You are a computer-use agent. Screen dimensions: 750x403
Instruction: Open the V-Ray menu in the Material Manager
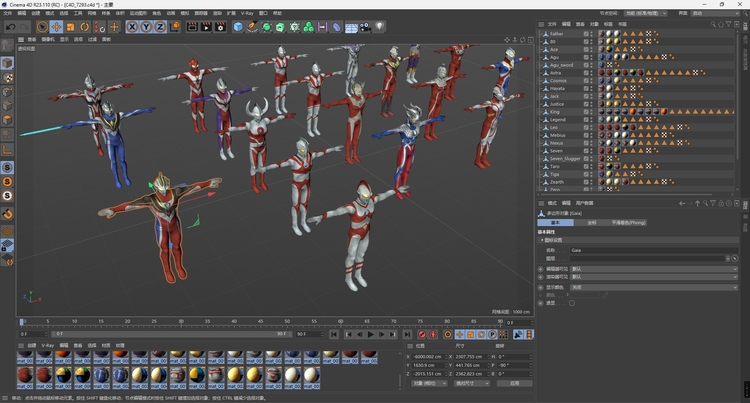47,345
